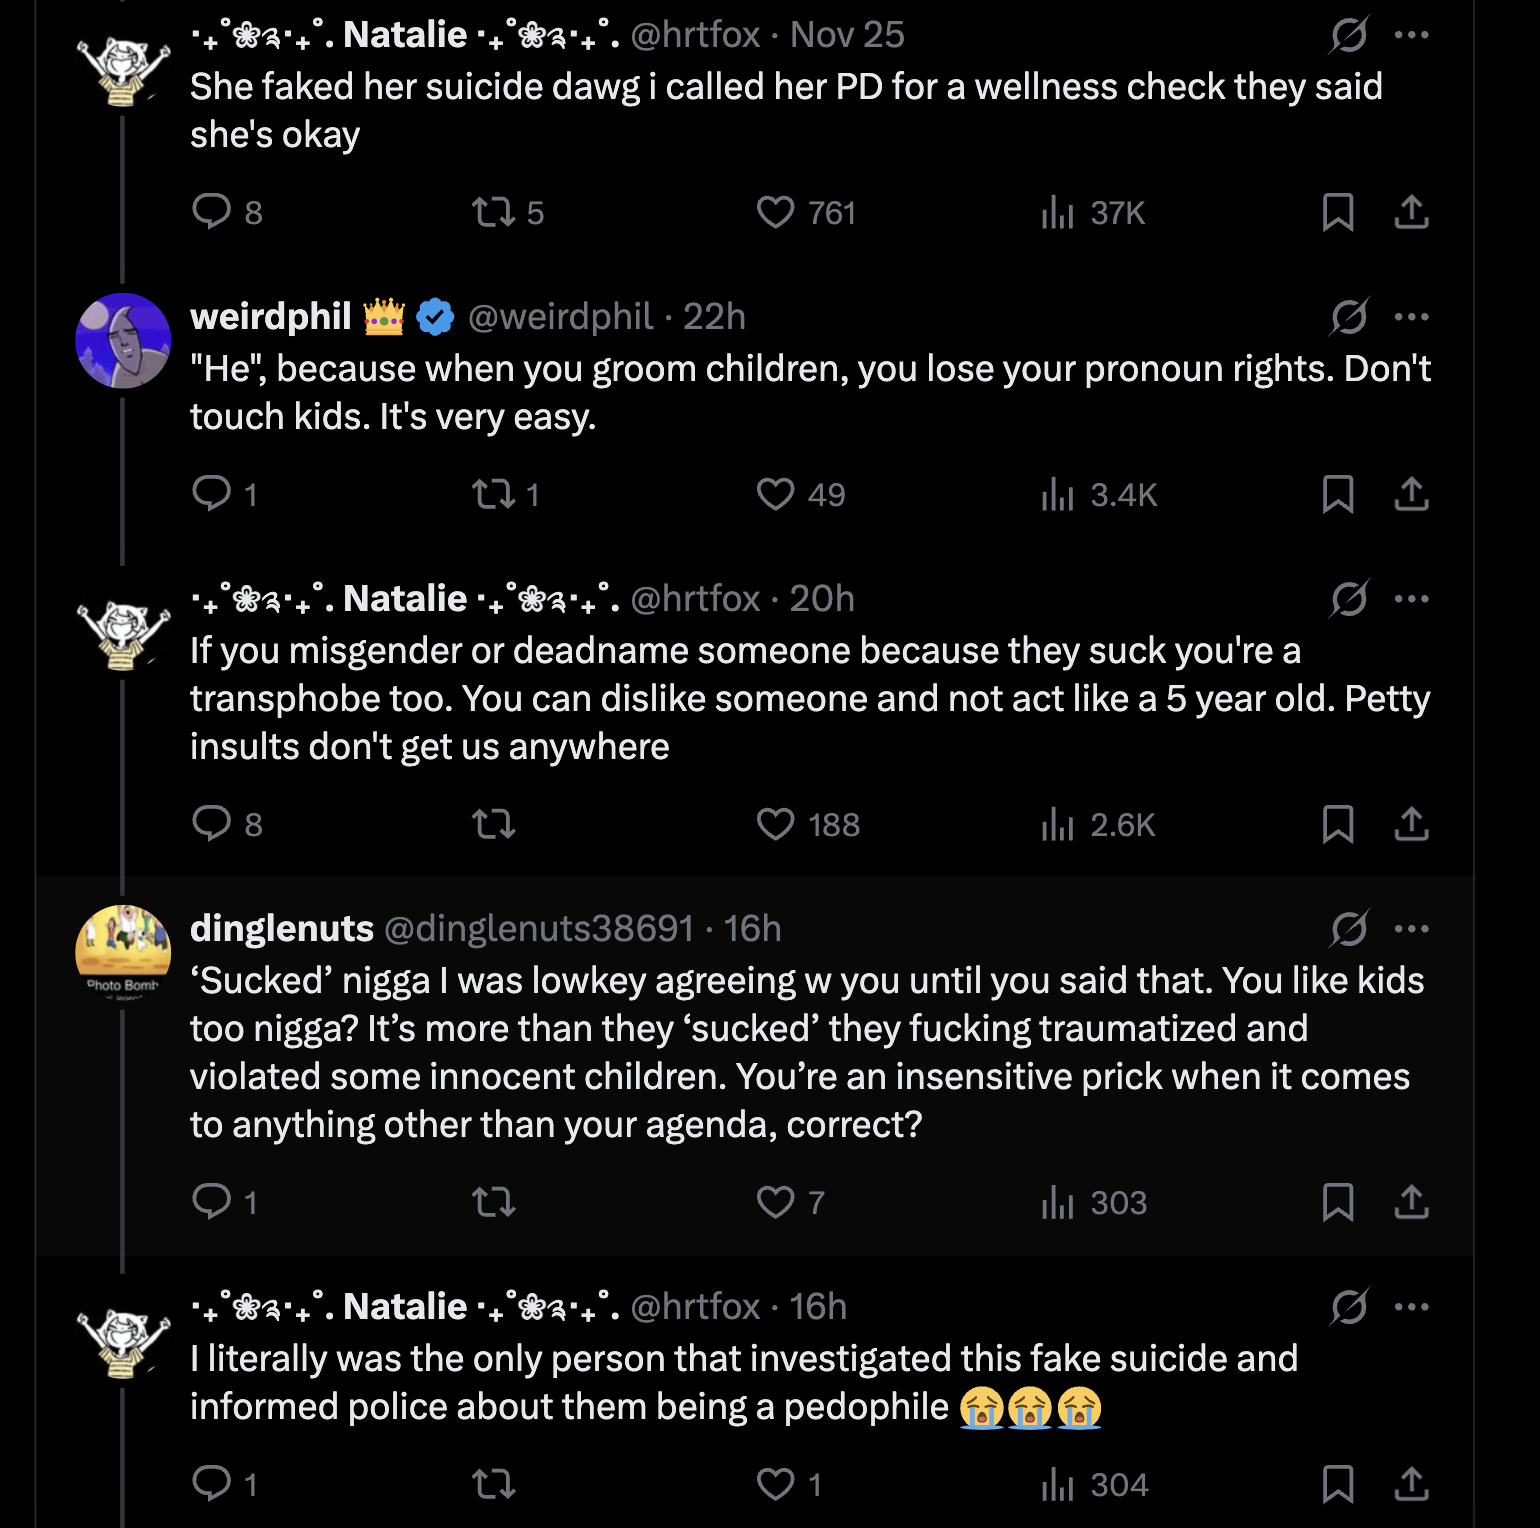Open Grok icon on weirdphil's tweet
1540x1528 pixels.
[x=1349, y=317]
